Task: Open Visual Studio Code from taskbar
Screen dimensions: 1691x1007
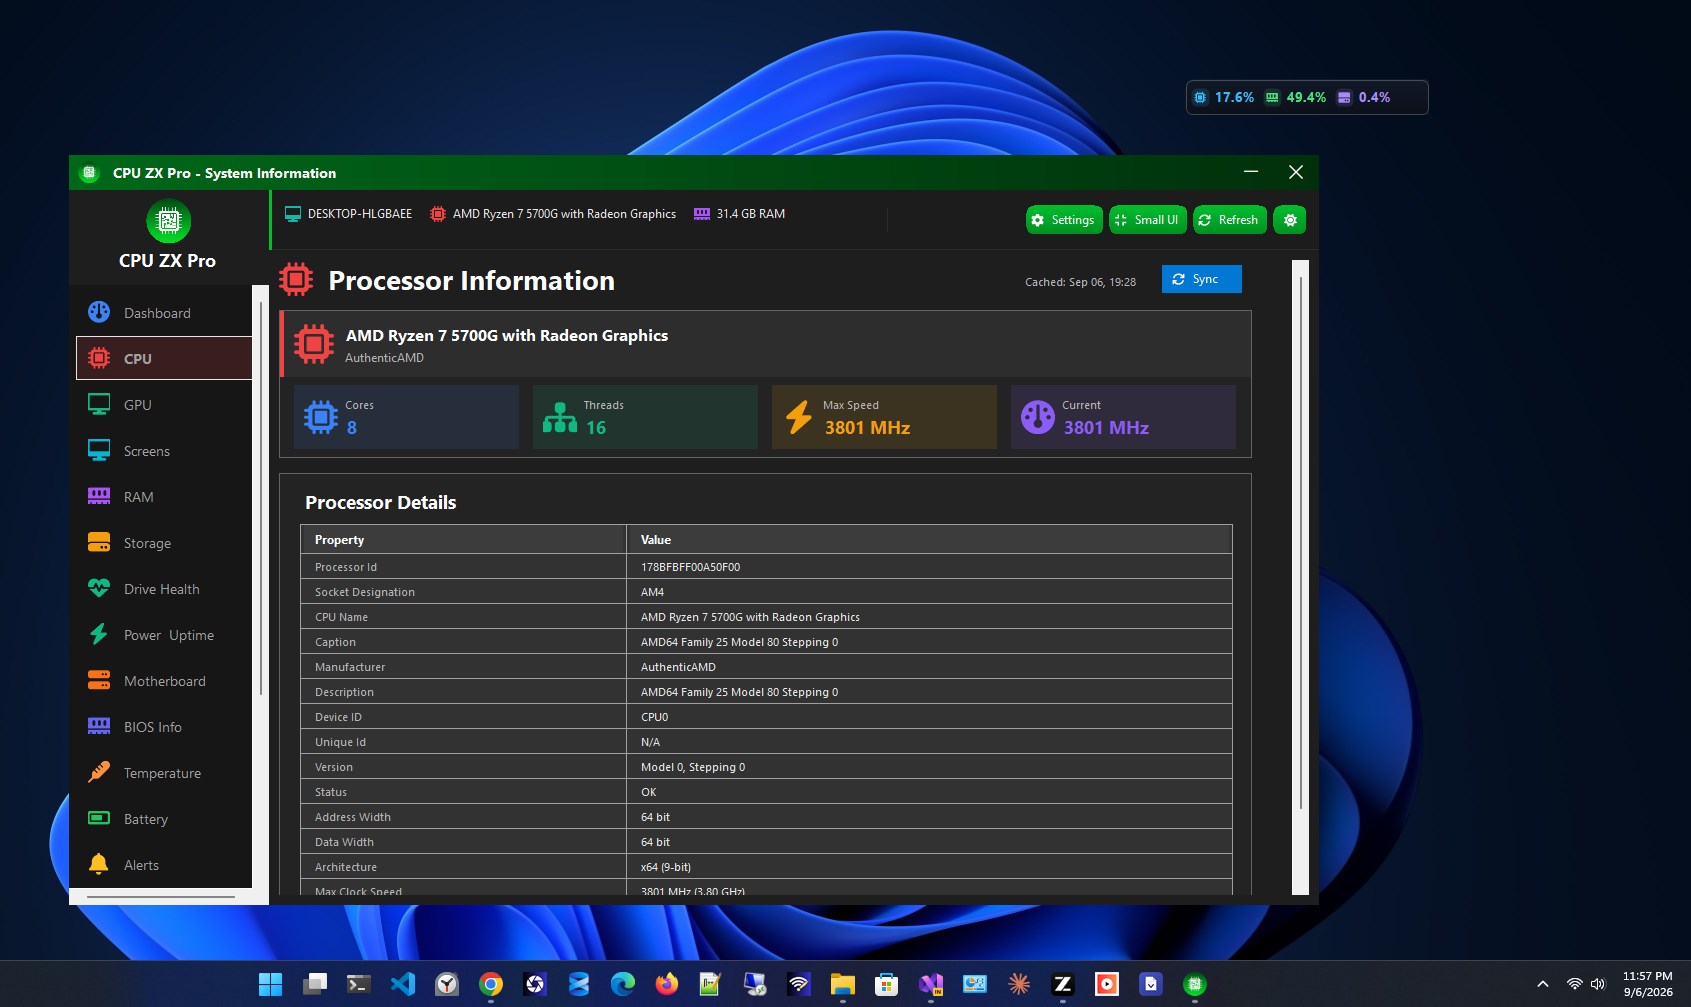Action: point(402,984)
